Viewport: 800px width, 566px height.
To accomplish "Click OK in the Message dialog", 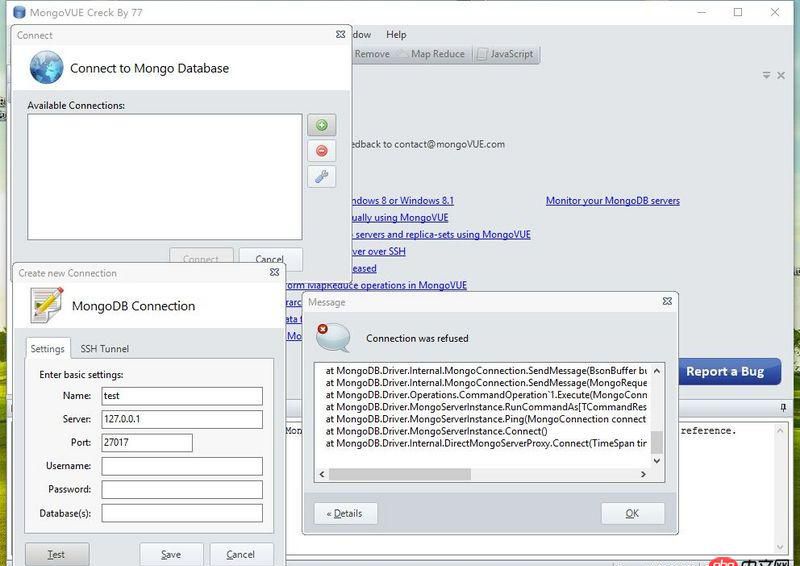I will (x=633, y=513).
